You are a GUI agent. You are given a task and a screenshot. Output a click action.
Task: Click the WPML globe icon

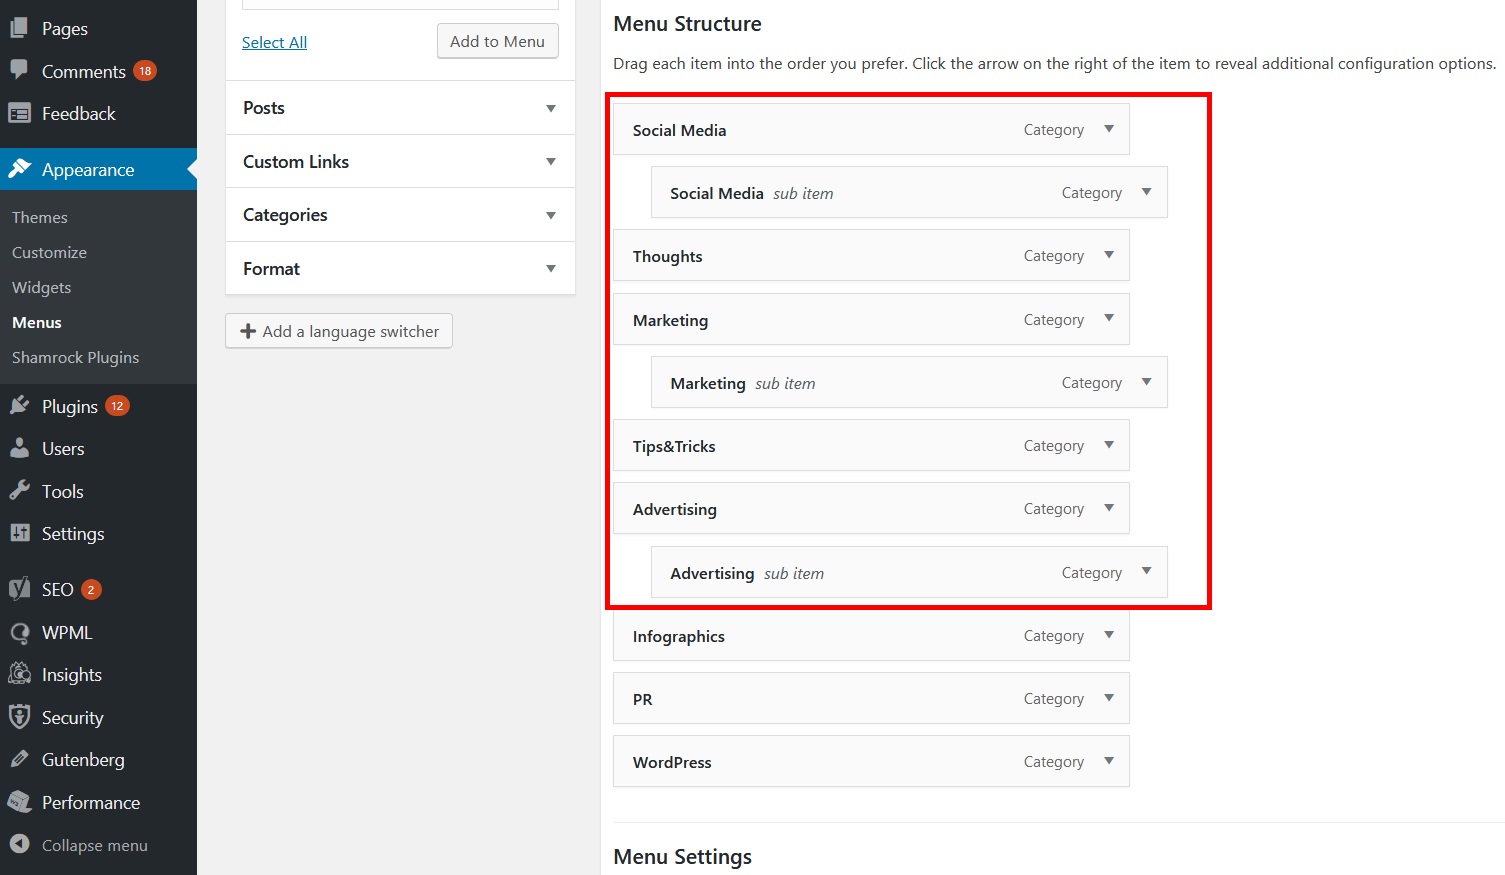pyautogui.click(x=20, y=632)
